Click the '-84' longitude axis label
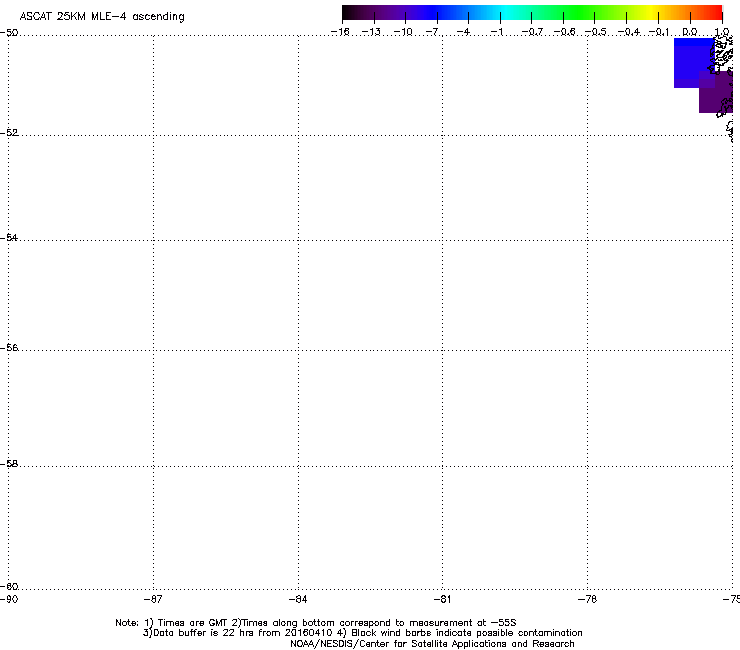The image size is (740, 650). 298,599
